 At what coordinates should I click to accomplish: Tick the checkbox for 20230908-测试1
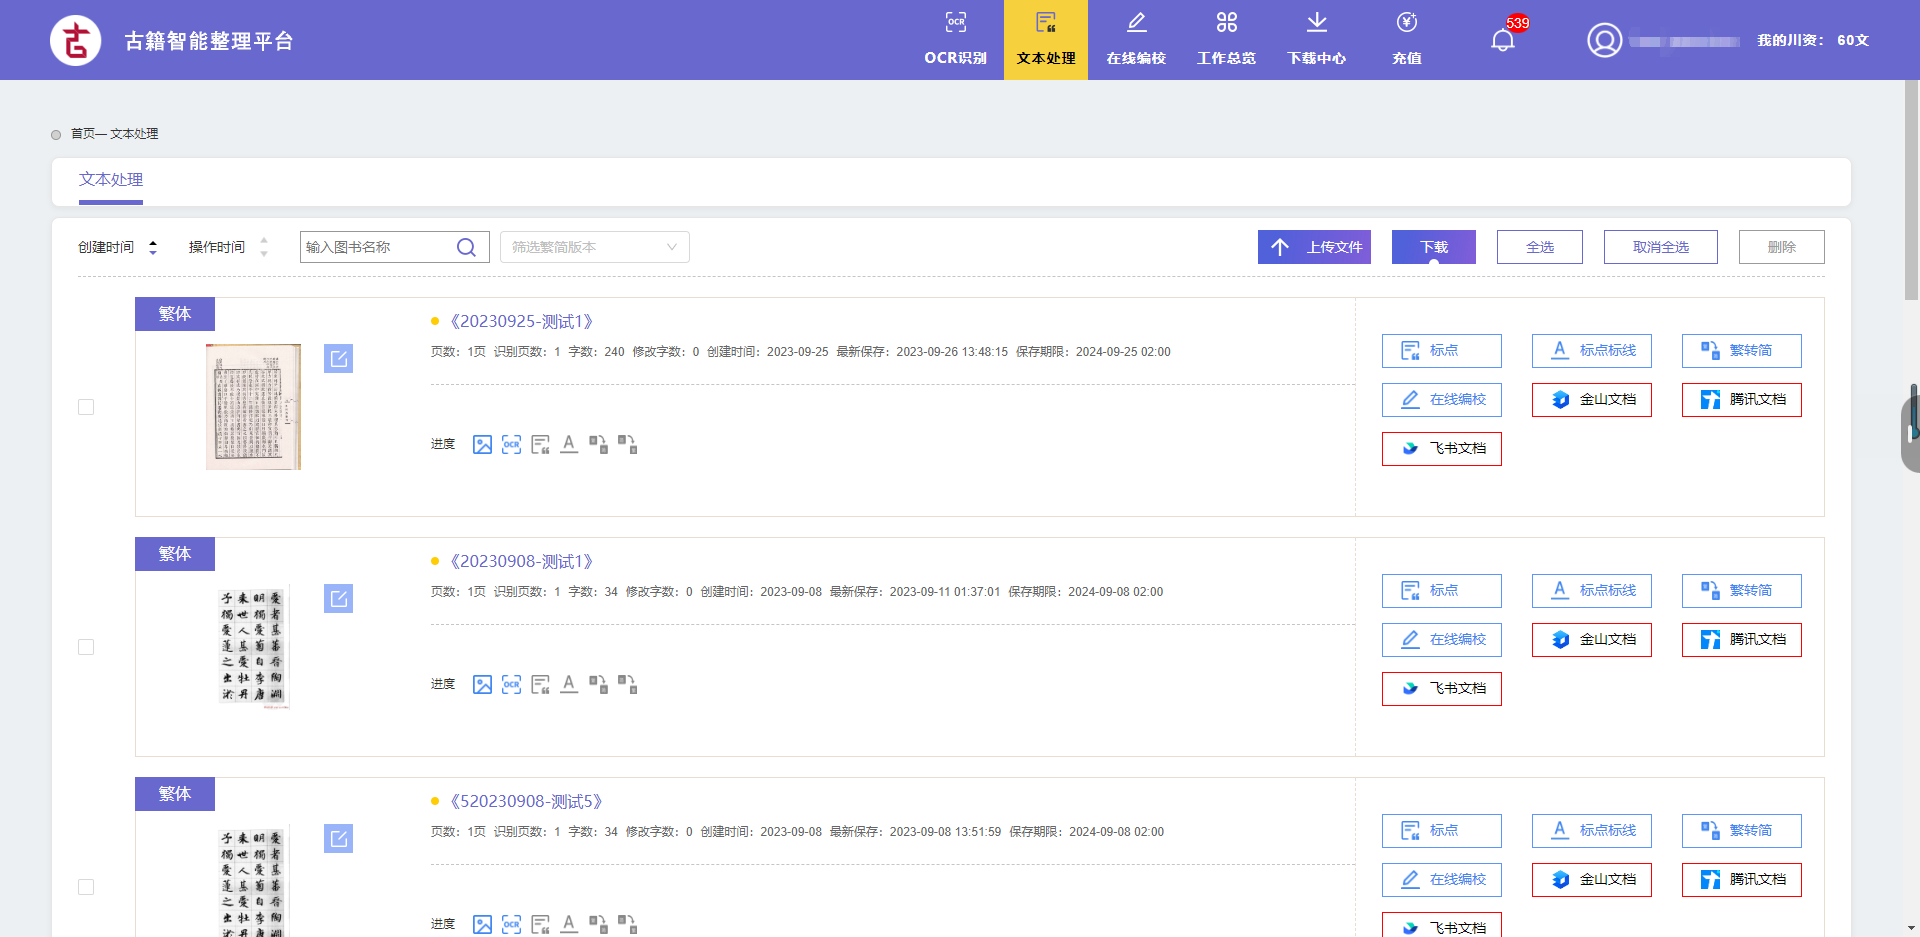(x=86, y=647)
